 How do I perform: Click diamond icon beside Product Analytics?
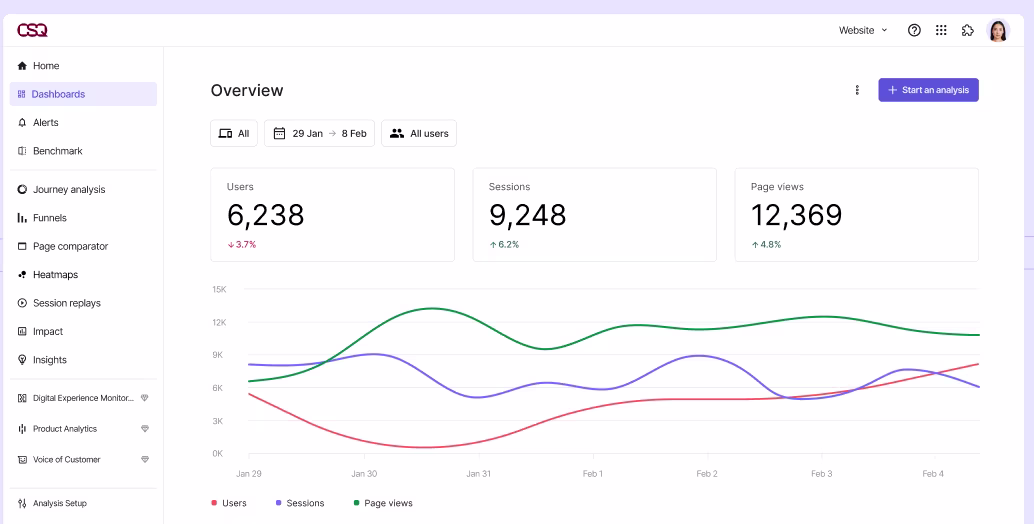pyautogui.click(x=145, y=429)
